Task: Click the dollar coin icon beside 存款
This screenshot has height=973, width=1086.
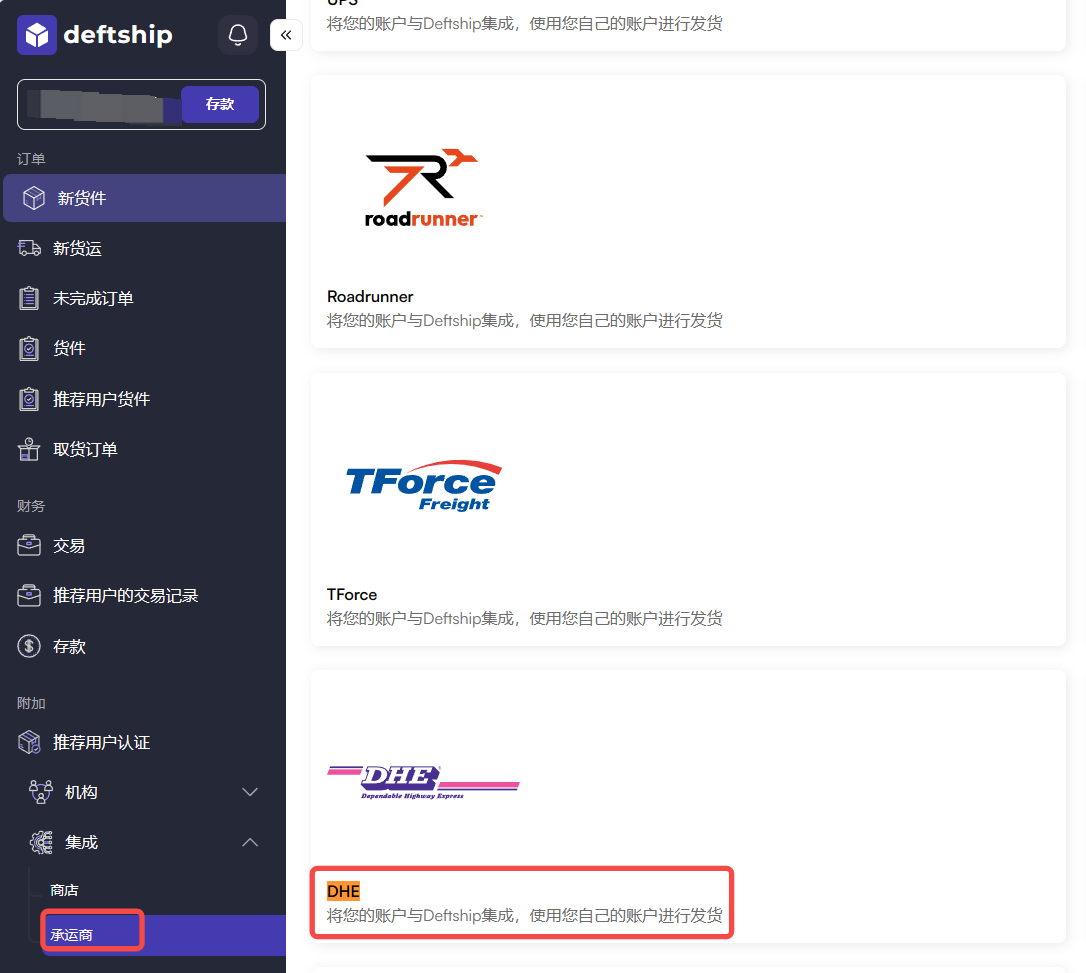Action: (x=29, y=646)
